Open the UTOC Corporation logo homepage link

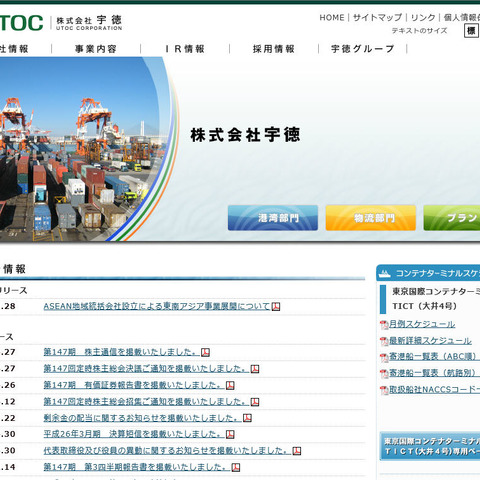pos(61,23)
